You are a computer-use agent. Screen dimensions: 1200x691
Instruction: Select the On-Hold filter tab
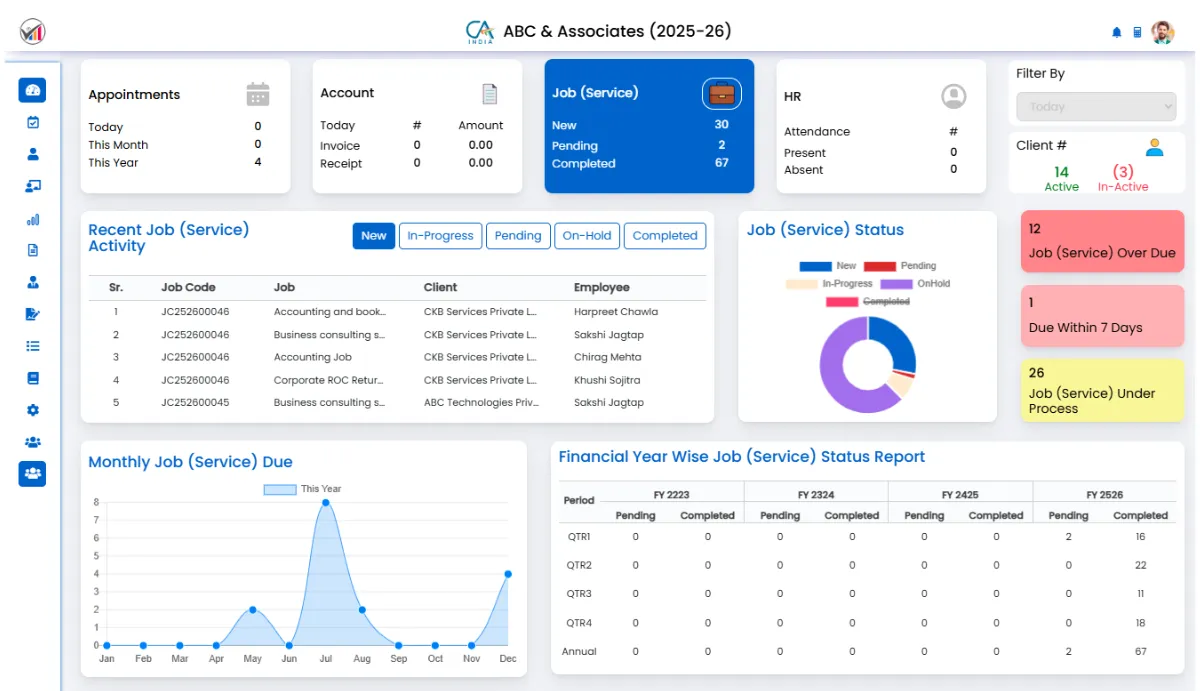point(587,236)
